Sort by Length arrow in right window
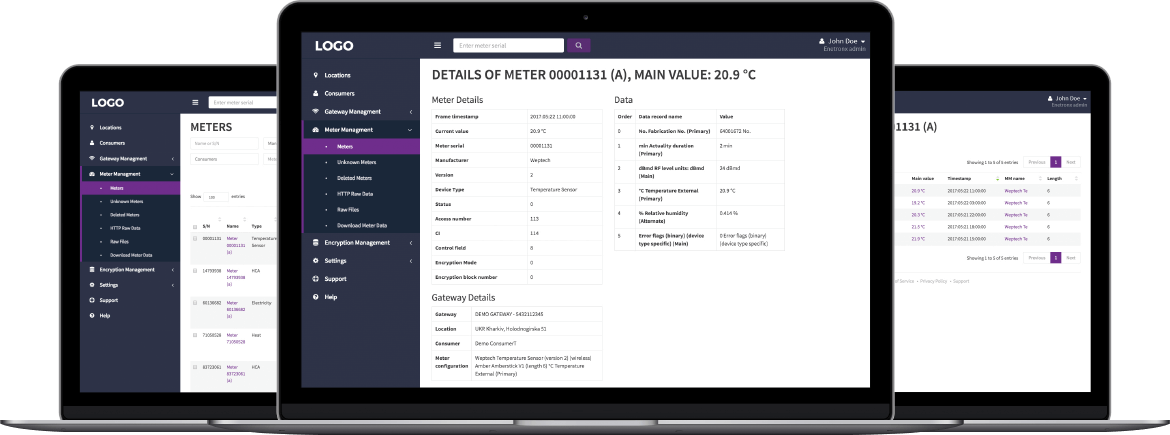This screenshot has height=435, width=1170. point(1077,179)
